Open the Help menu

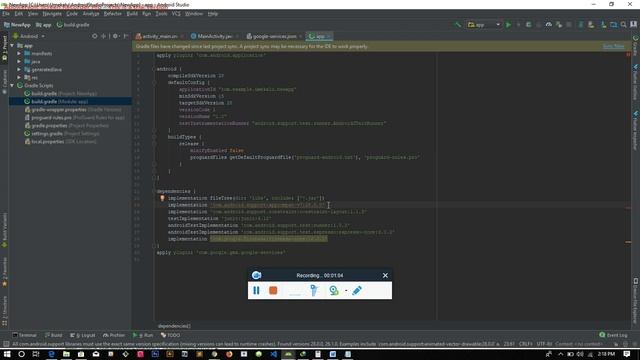pyautogui.click(x=213, y=14)
